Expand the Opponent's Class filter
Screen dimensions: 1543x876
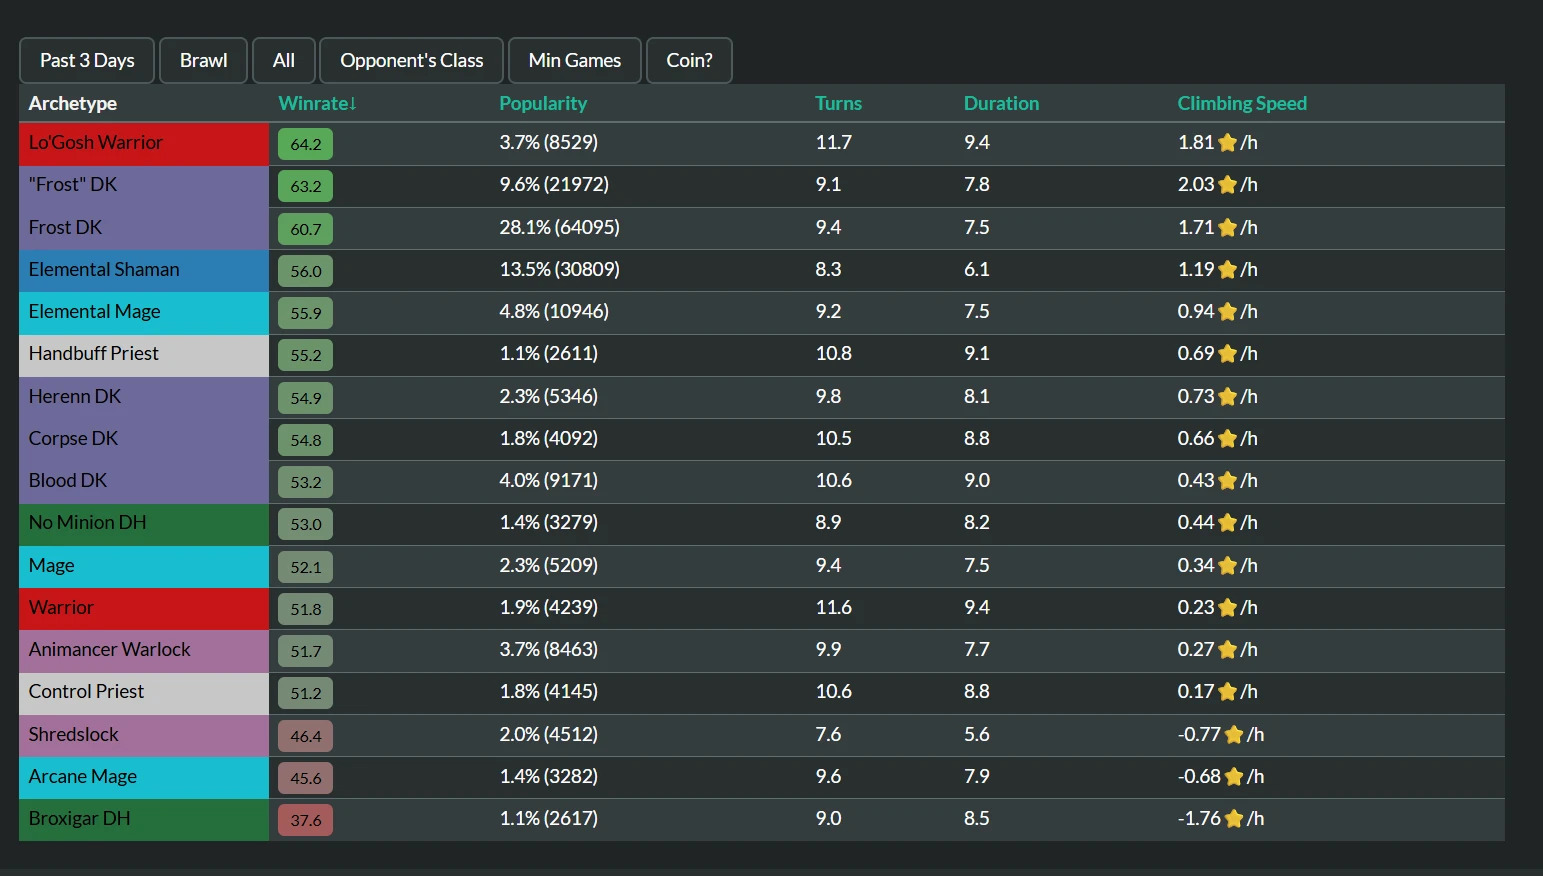(411, 61)
